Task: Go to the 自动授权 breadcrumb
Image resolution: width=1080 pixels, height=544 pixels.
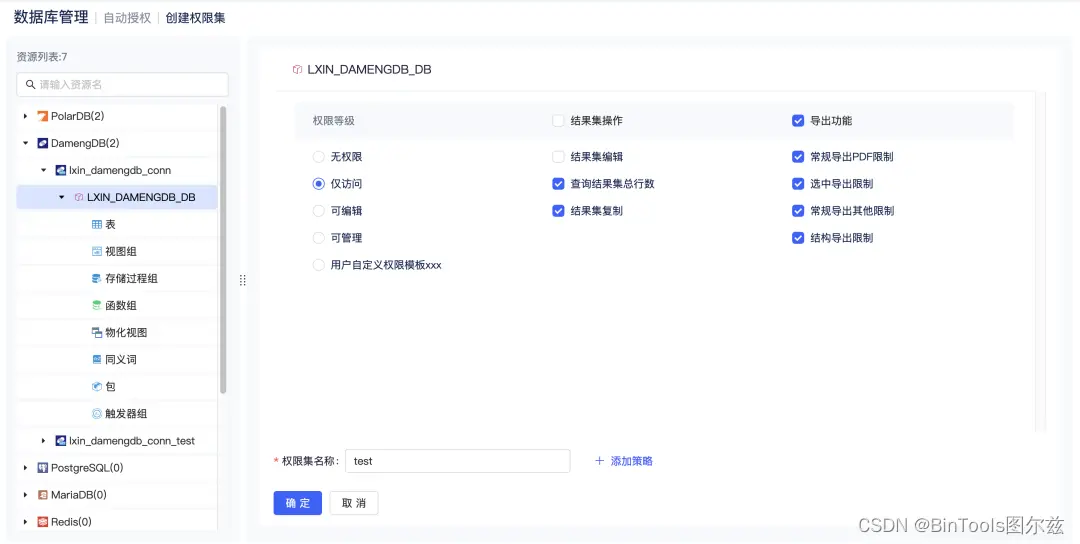Action: (127, 18)
